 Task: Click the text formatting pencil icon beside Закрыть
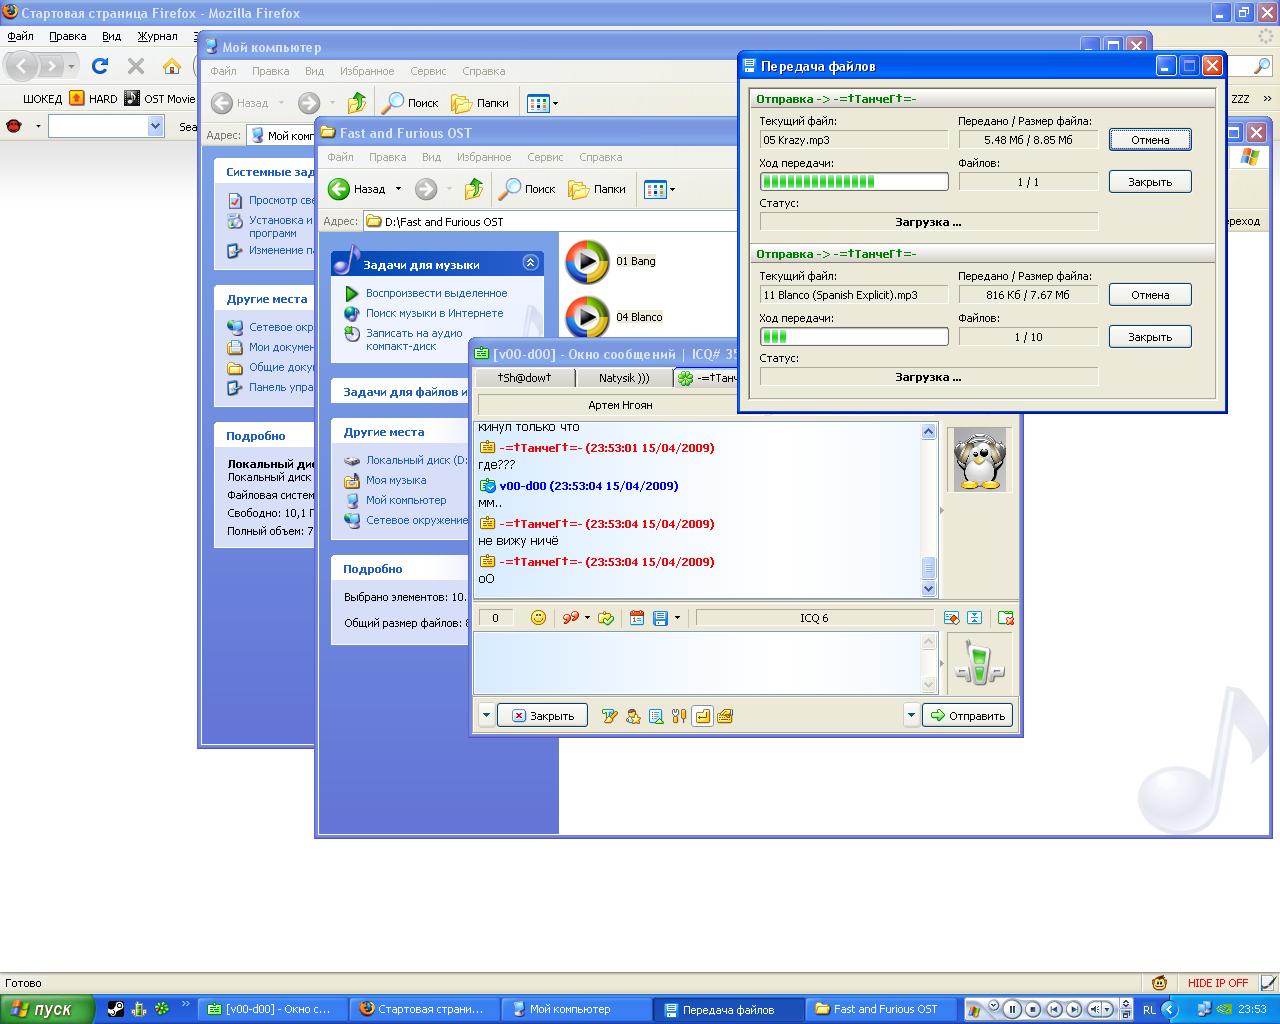609,716
